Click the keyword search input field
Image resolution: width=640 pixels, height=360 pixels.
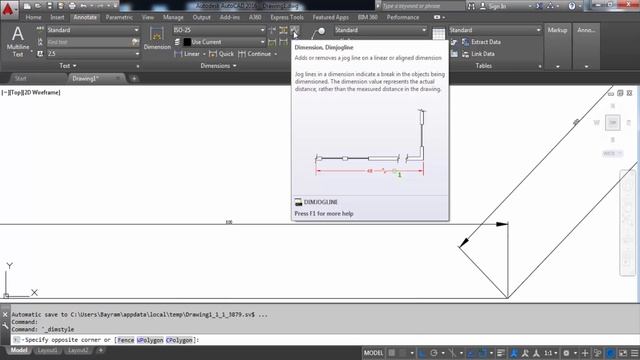point(422,6)
